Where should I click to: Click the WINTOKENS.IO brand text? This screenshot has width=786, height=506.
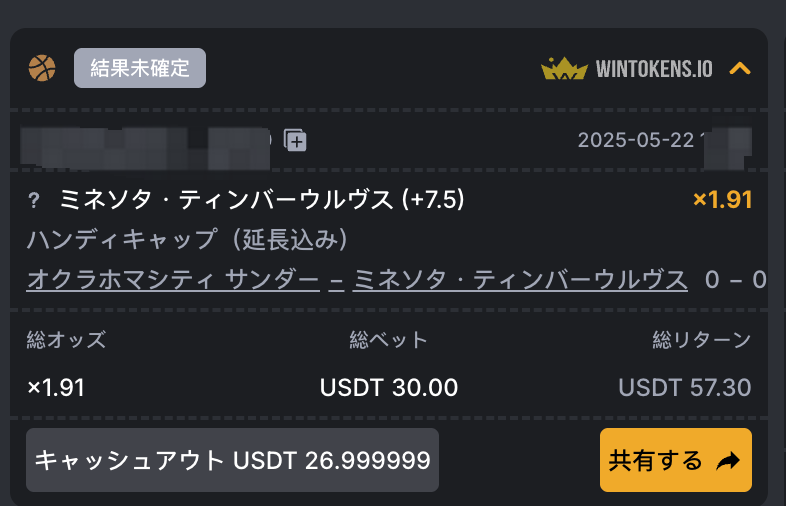click(654, 69)
